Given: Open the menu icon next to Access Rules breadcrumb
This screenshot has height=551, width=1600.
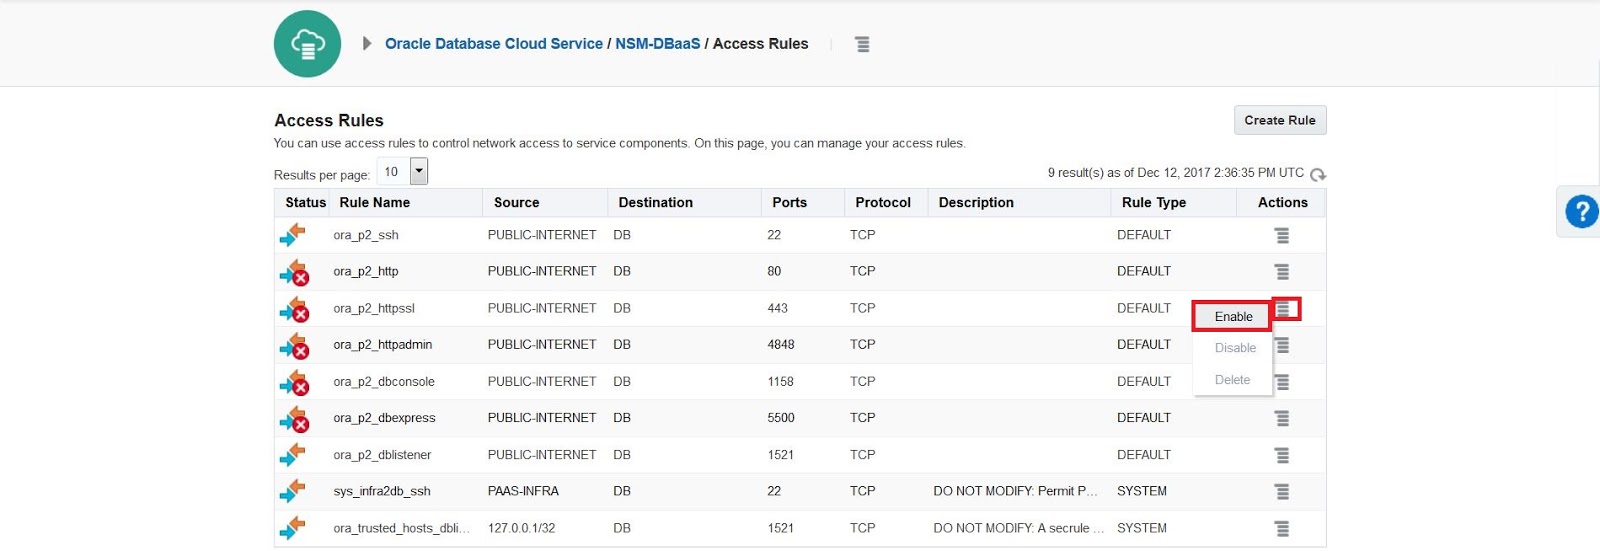Looking at the screenshot, I should coord(862,44).
